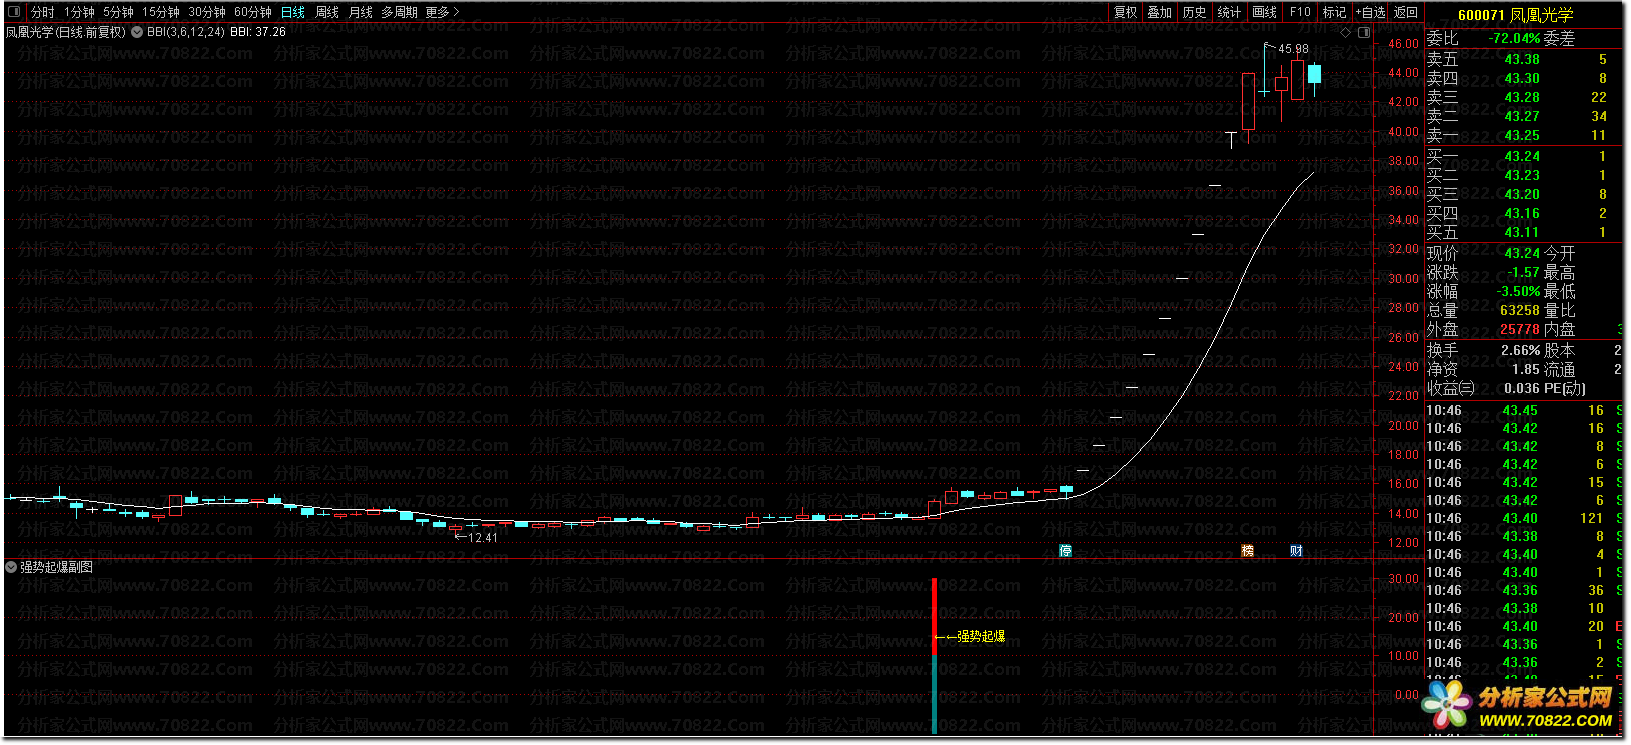Image resolution: width=1631 pixels, height=745 pixels.
Task: Toggle the right info panel icon
Action: (1363, 32)
